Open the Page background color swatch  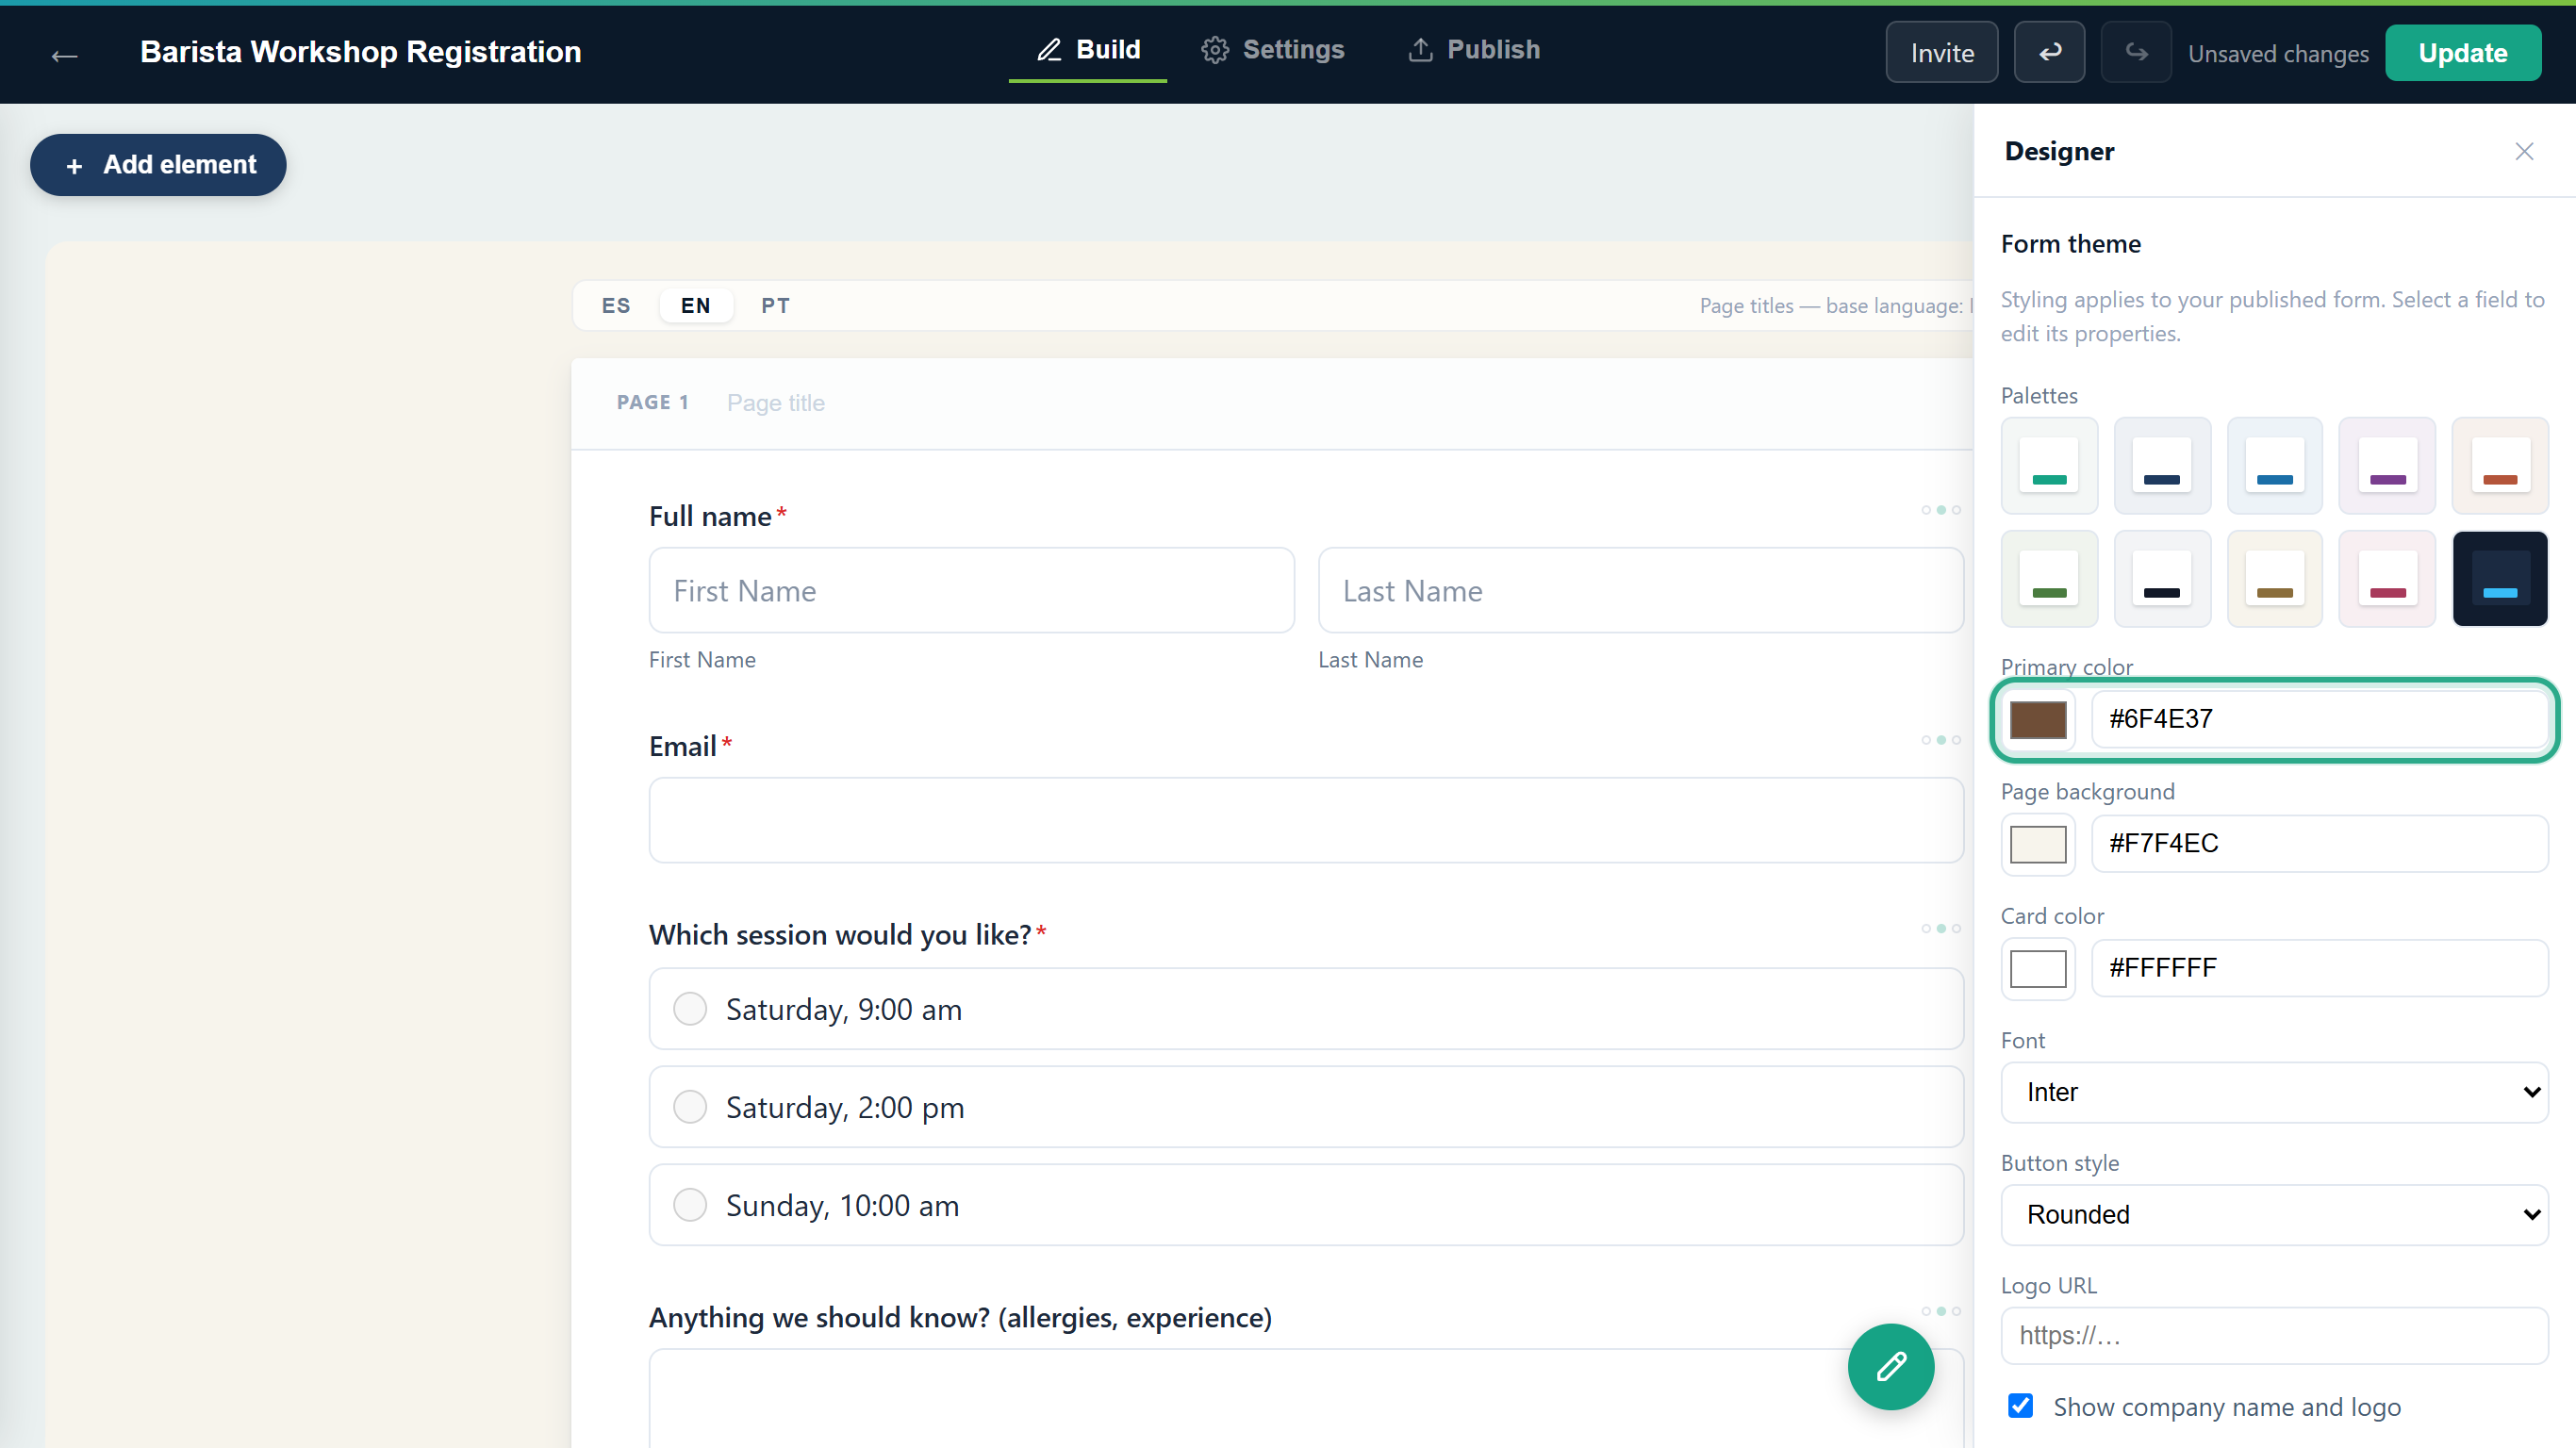2038,844
